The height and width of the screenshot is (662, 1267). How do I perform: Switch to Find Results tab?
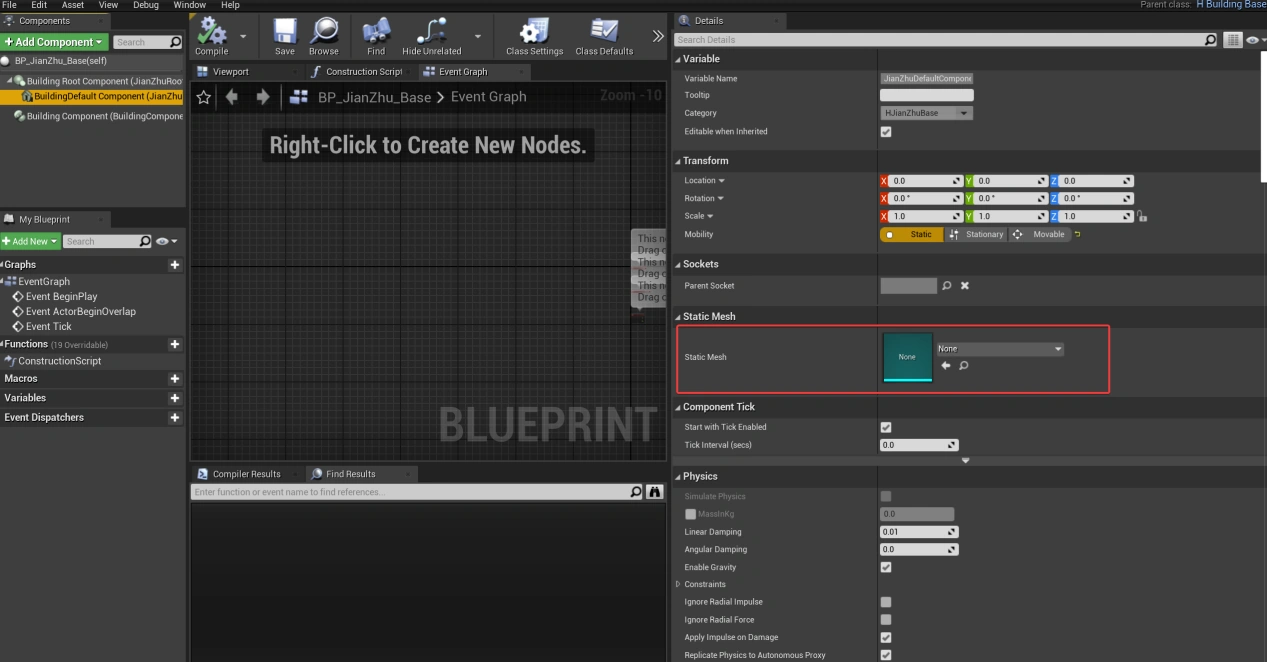tap(351, 474)
